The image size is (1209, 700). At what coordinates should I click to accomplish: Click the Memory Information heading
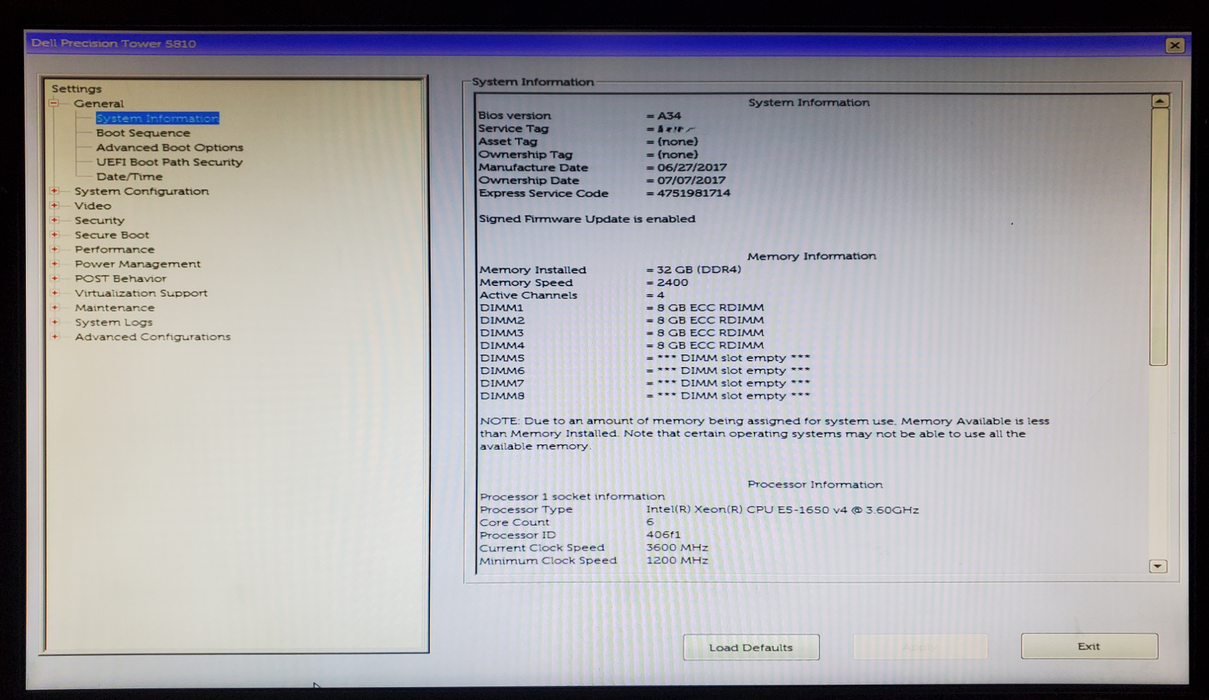coord(811,257)
